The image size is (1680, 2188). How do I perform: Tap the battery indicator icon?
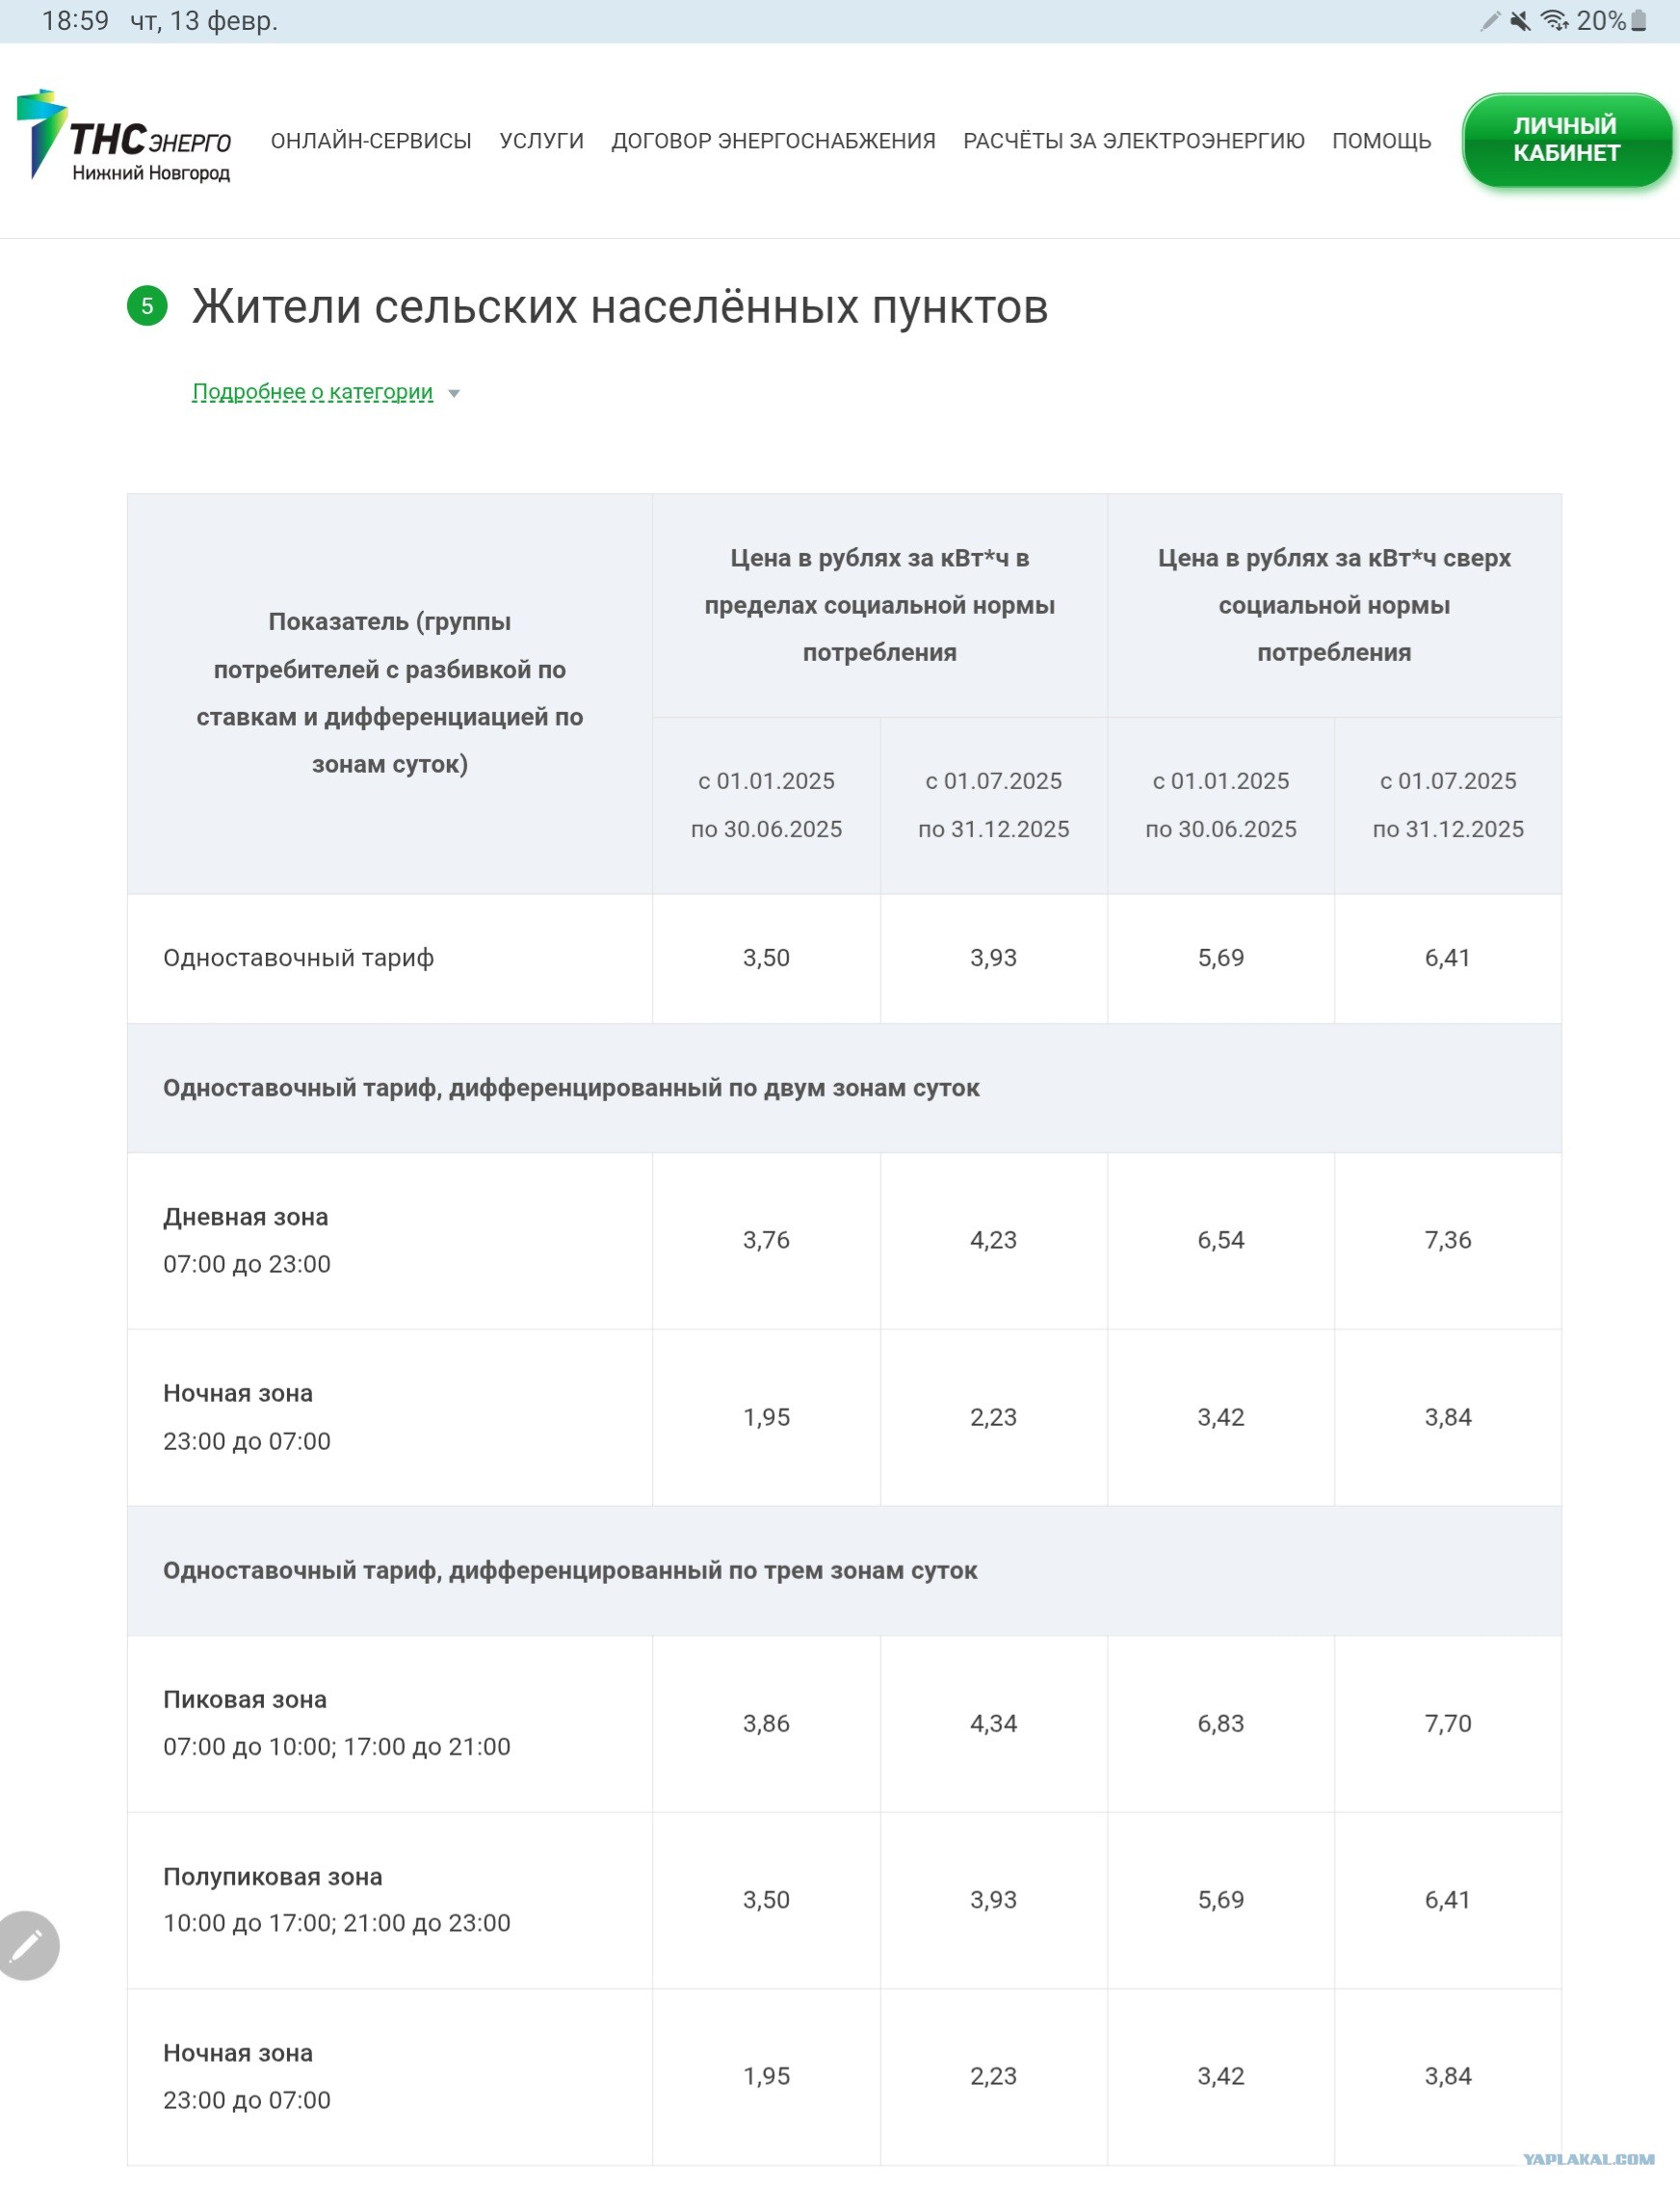[x=1638, y=21]
